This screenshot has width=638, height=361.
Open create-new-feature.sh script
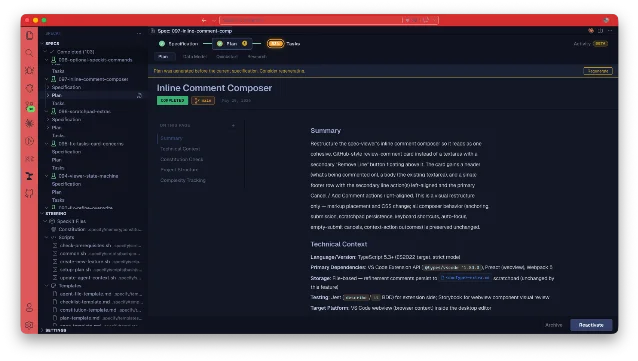click(98, 262)
